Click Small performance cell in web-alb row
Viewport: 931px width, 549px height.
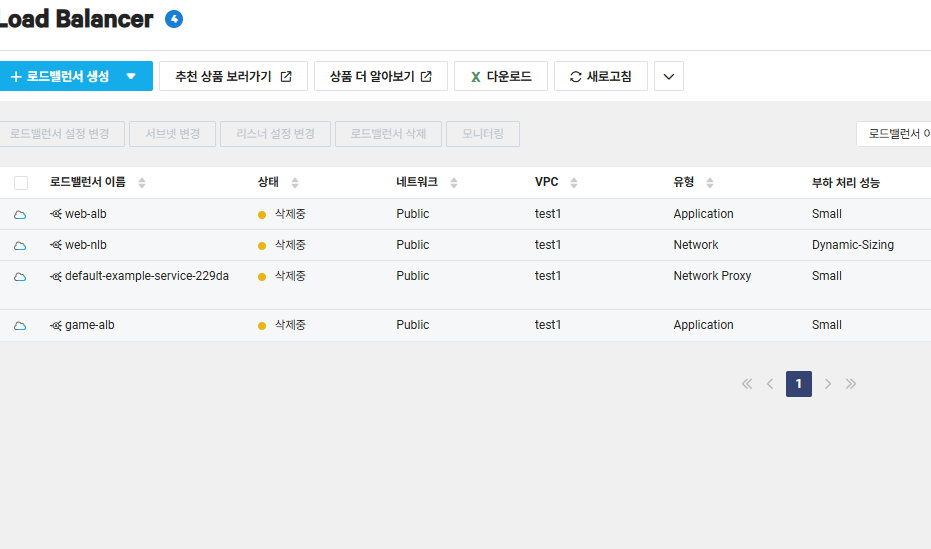coord(826,214)
